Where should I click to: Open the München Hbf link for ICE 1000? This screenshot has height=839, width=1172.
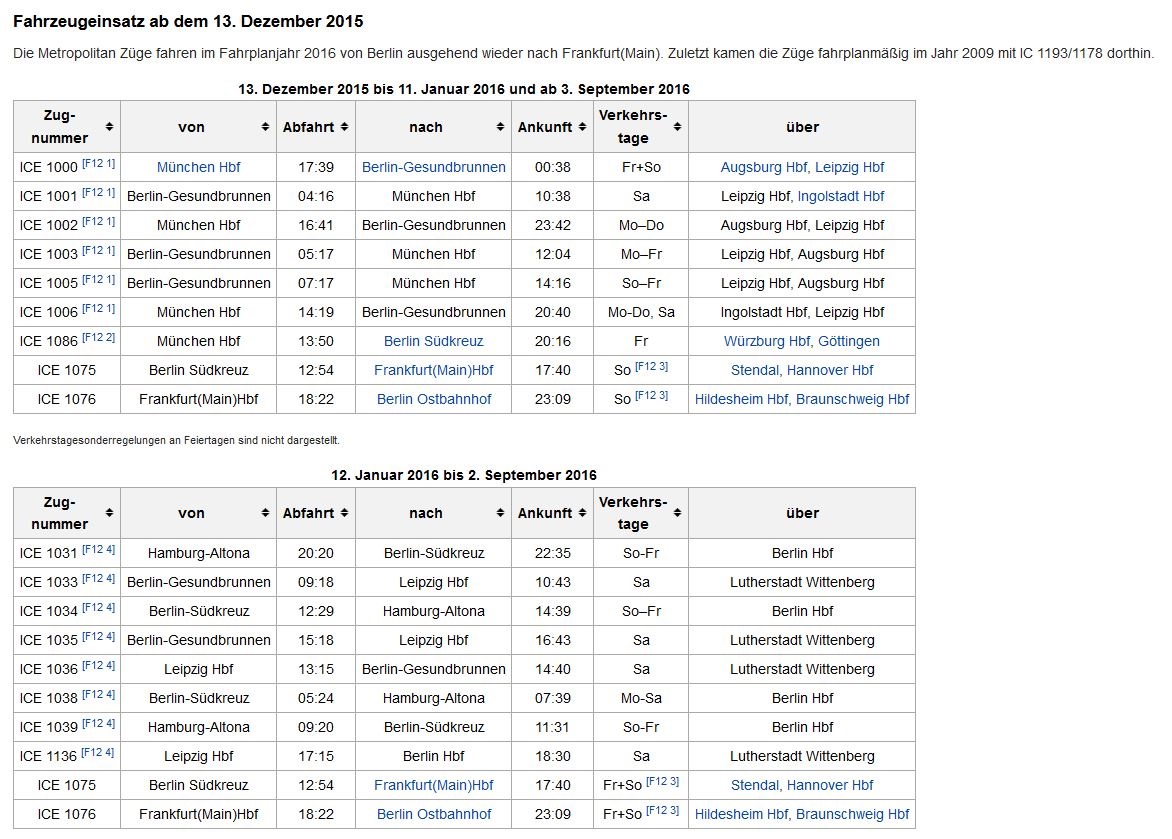point(198,167)
